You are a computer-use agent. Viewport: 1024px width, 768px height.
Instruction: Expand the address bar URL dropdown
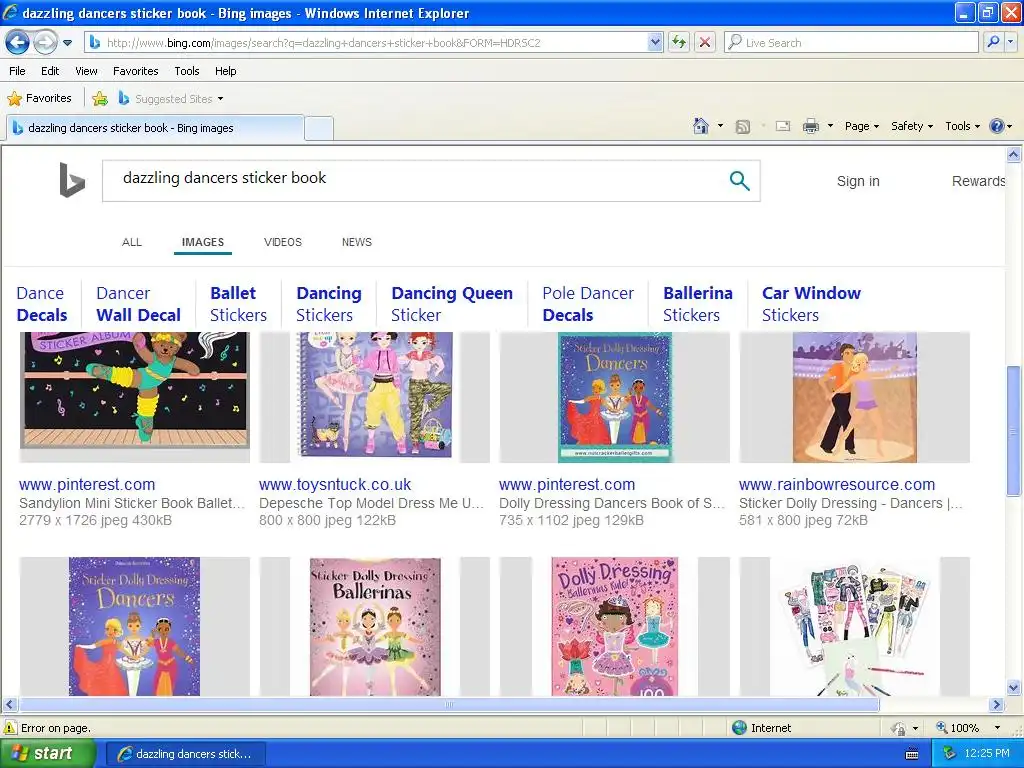[x=655, y=42]
